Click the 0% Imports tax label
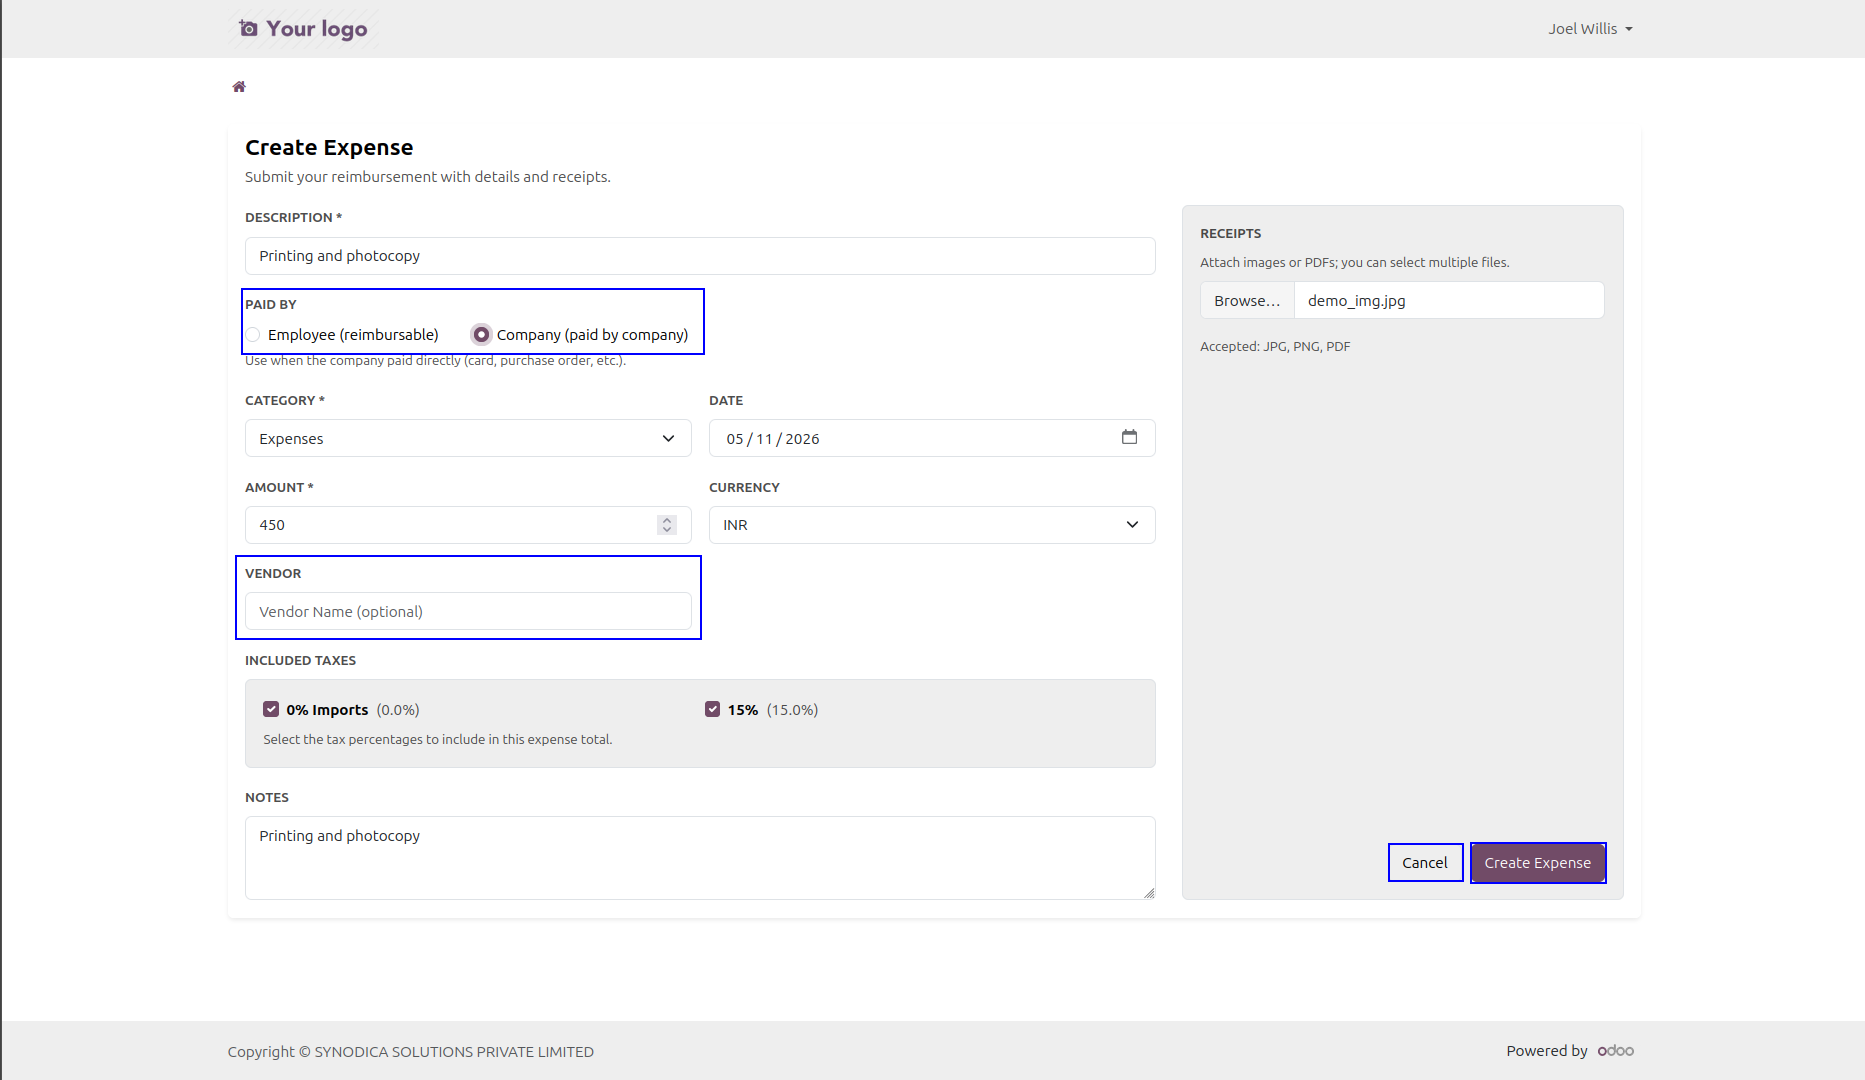Image resolution: width=1865 pixels, height=1080 pixels. [x=327, y=710]
